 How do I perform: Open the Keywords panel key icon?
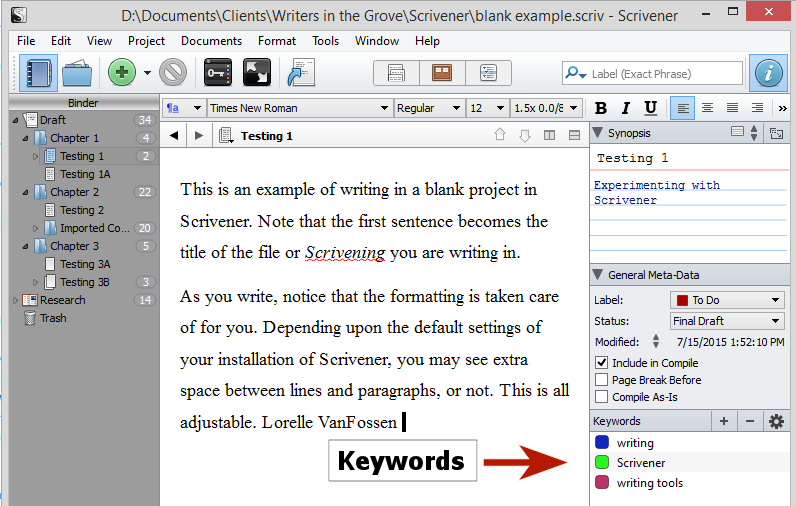[x=217, y=72]
